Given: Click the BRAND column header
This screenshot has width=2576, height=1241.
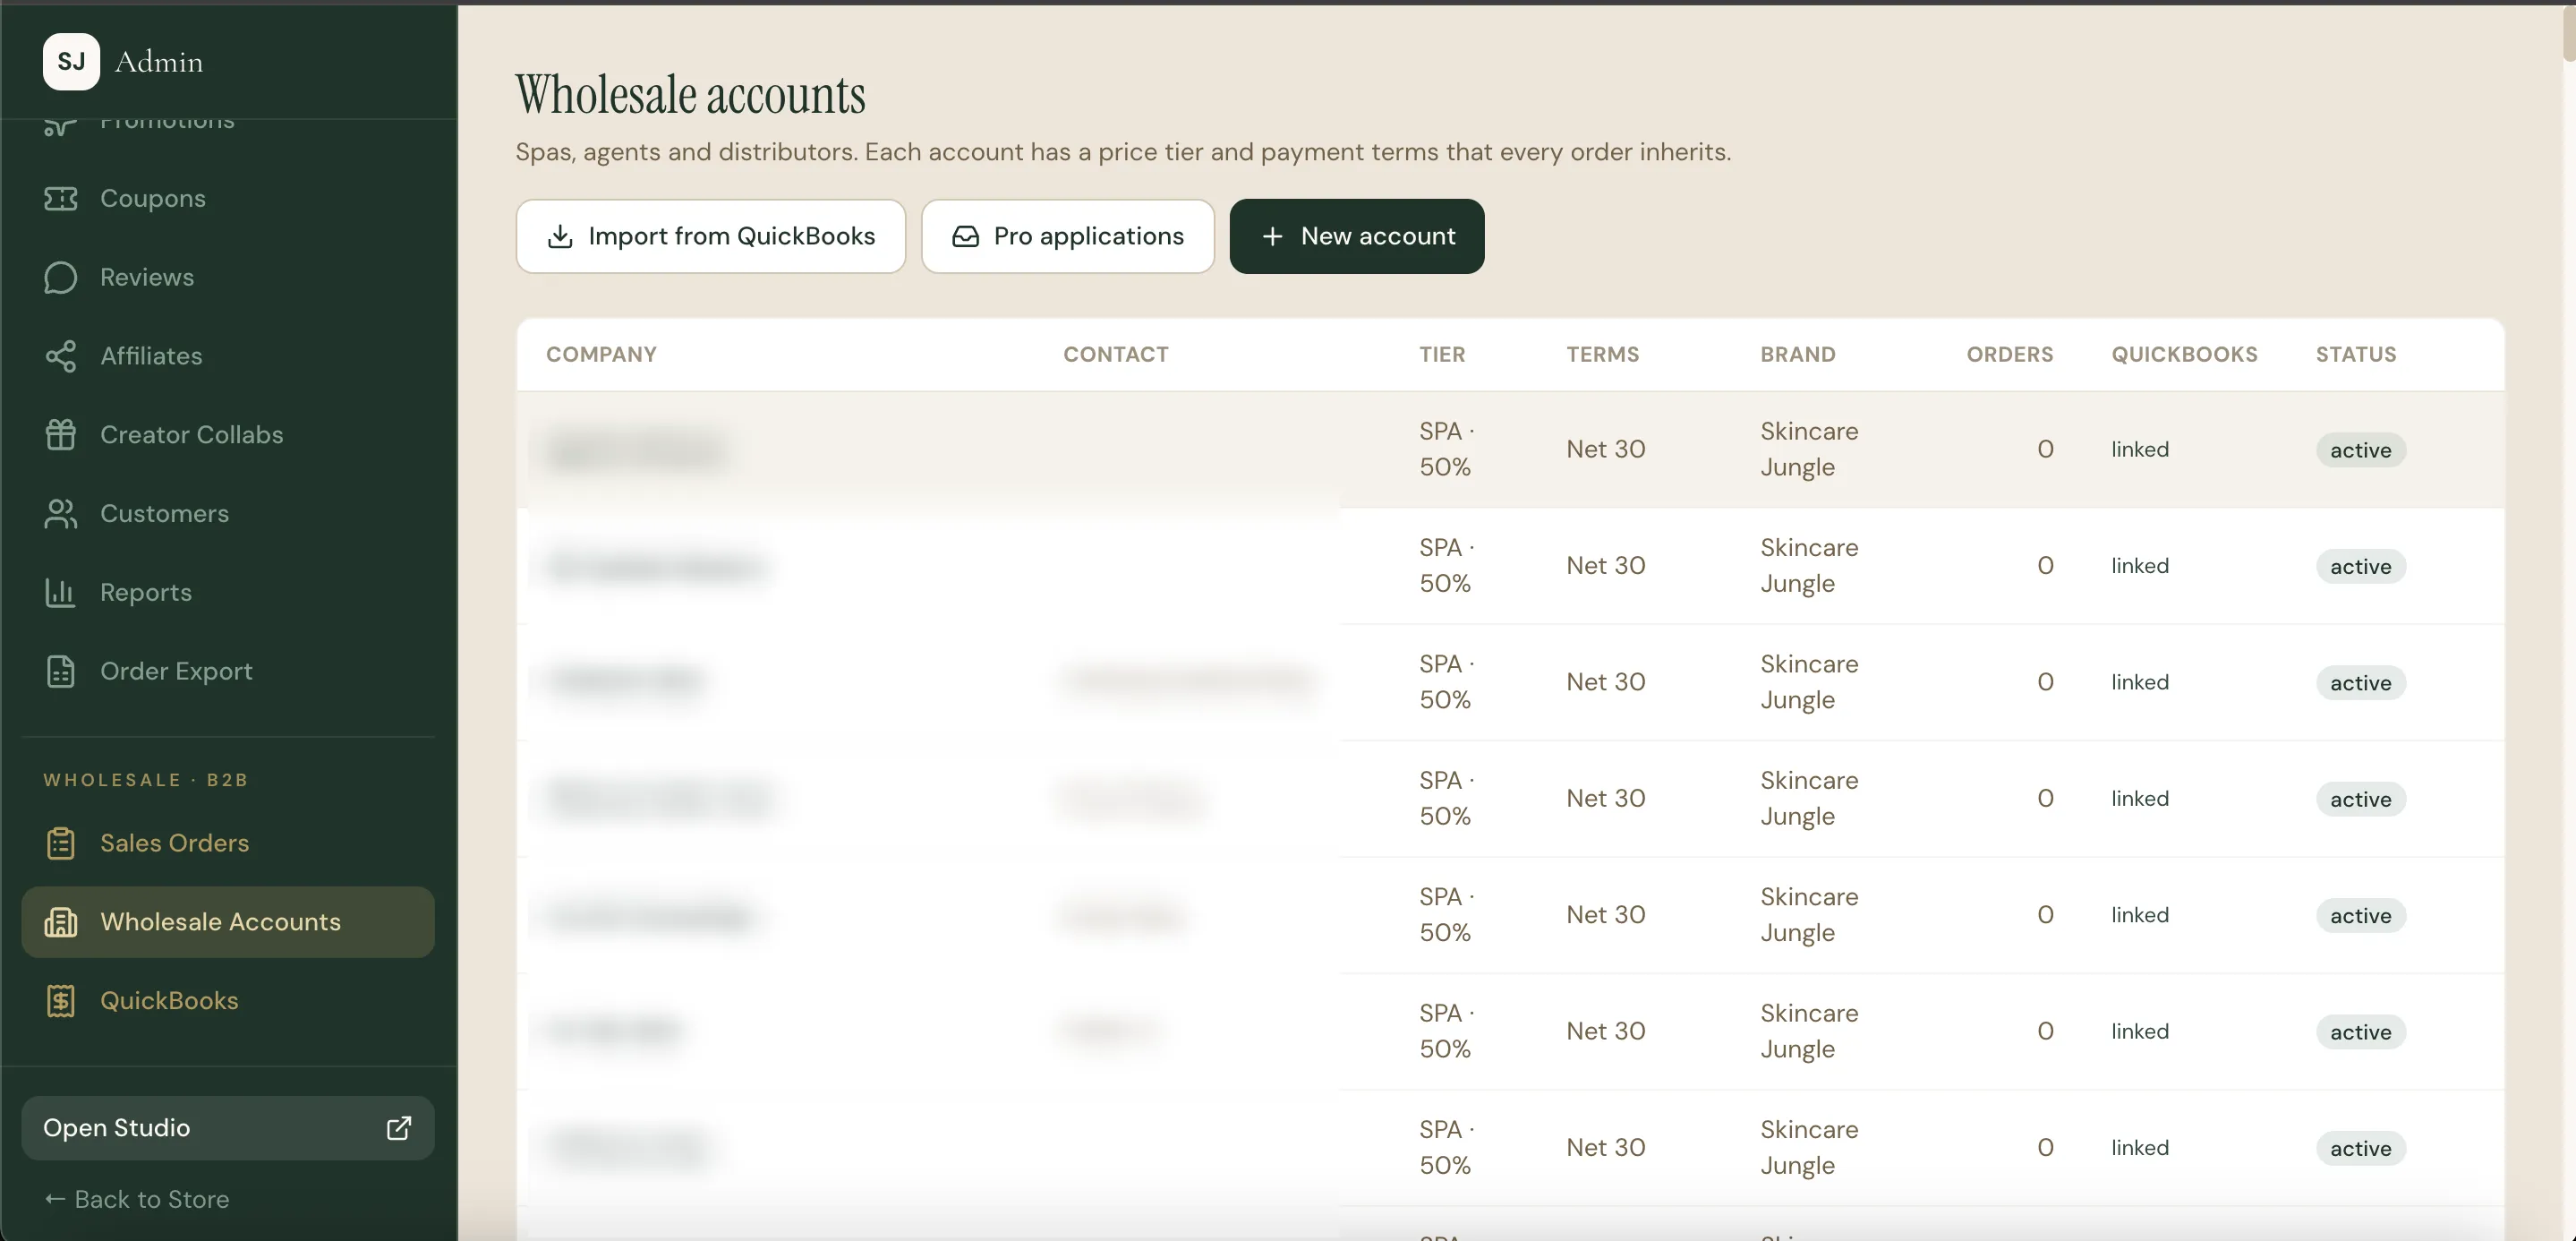Looking at the screenshot, I should pos(1798,355).
